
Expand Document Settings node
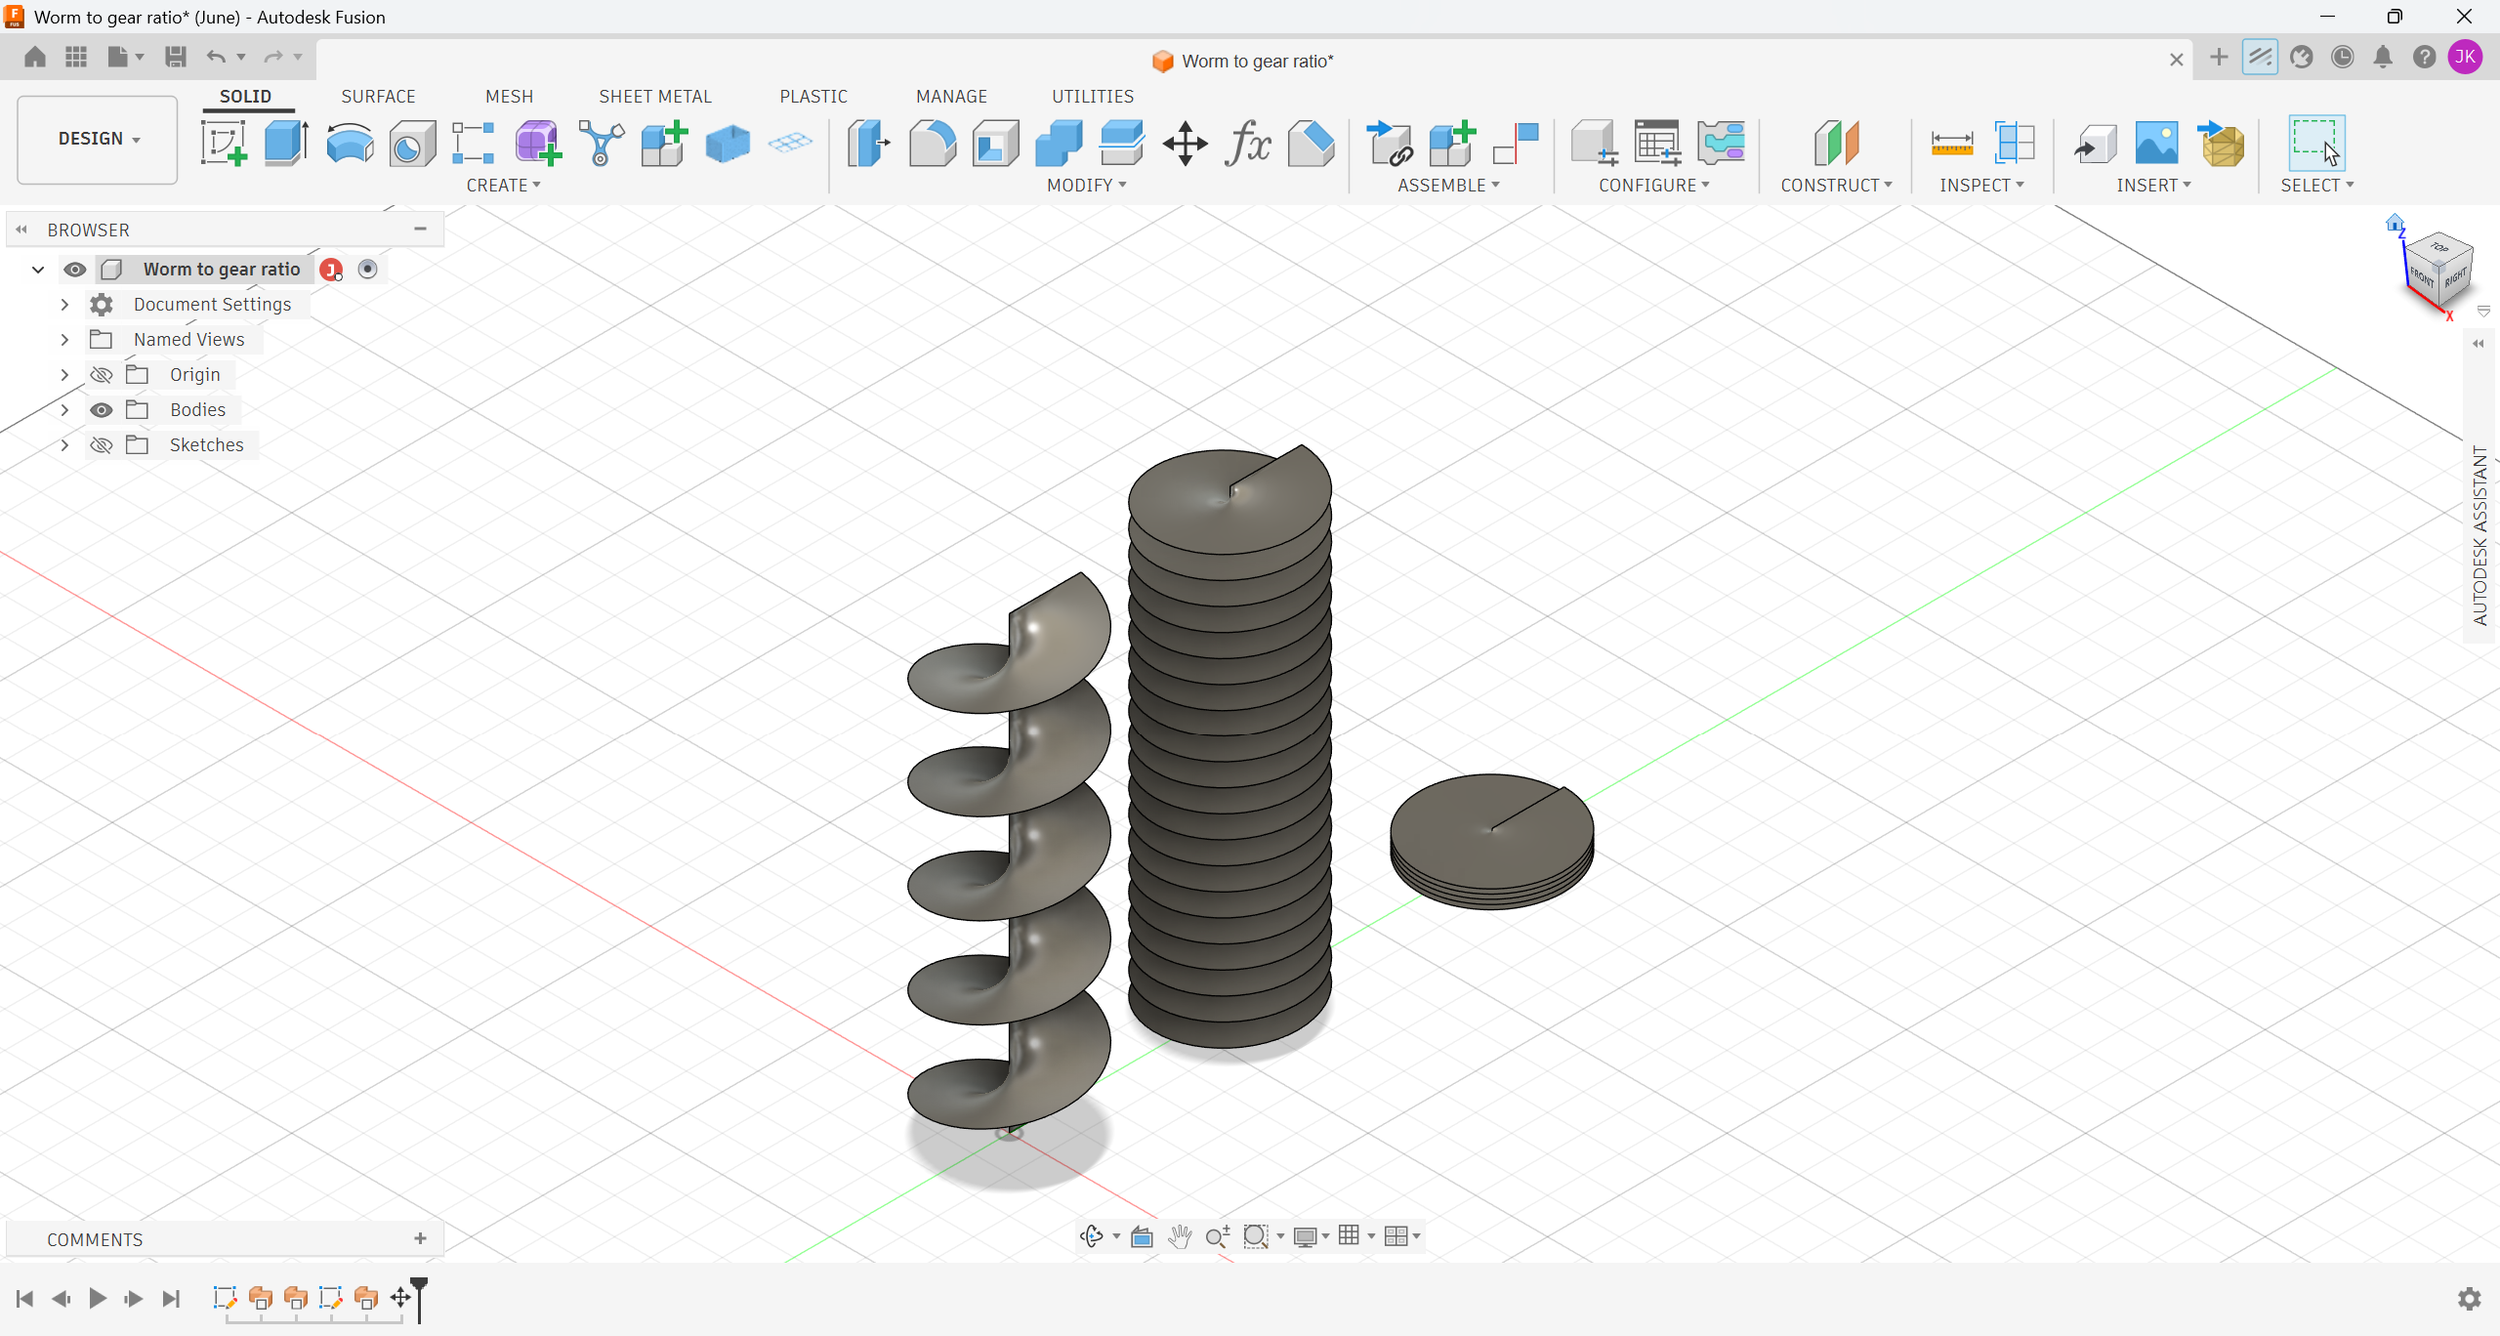65,304
